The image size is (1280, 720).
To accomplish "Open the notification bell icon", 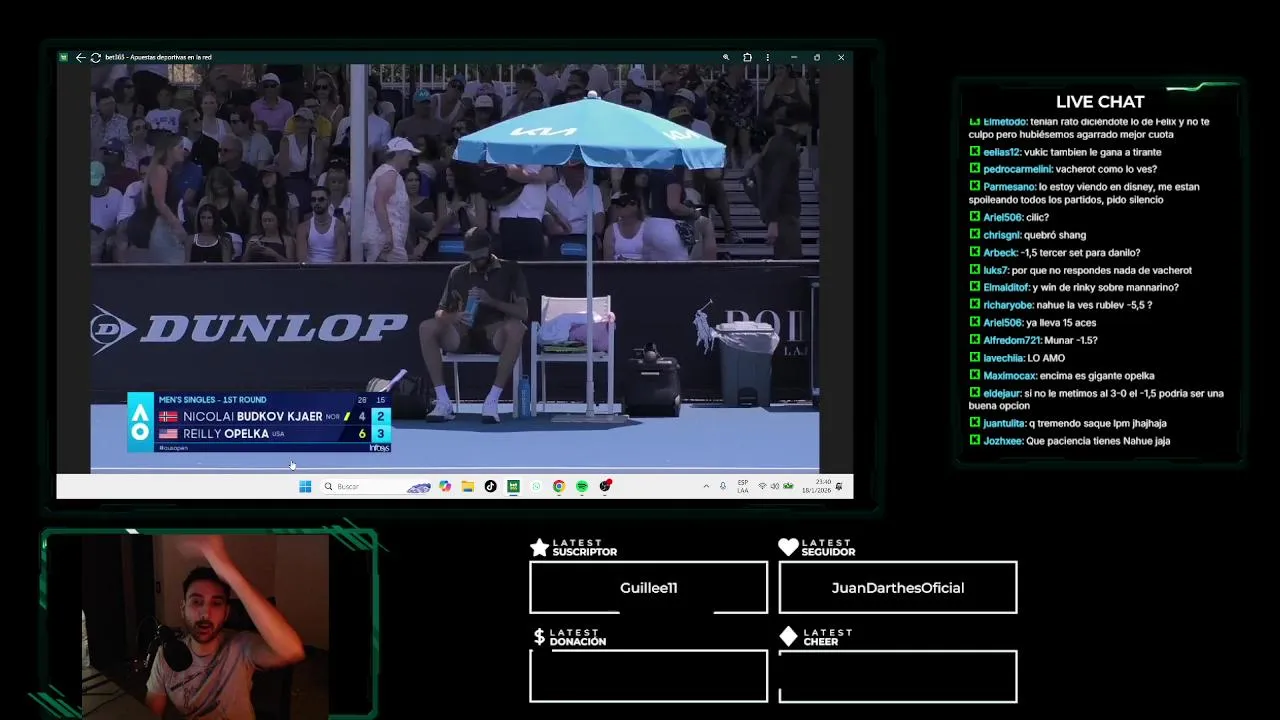I will [x=839, y=486].
